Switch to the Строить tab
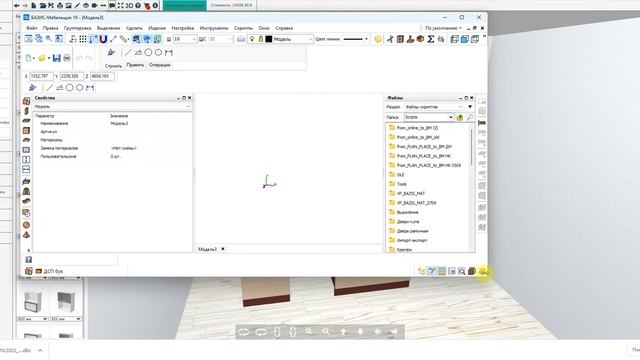 coord(113,65)
